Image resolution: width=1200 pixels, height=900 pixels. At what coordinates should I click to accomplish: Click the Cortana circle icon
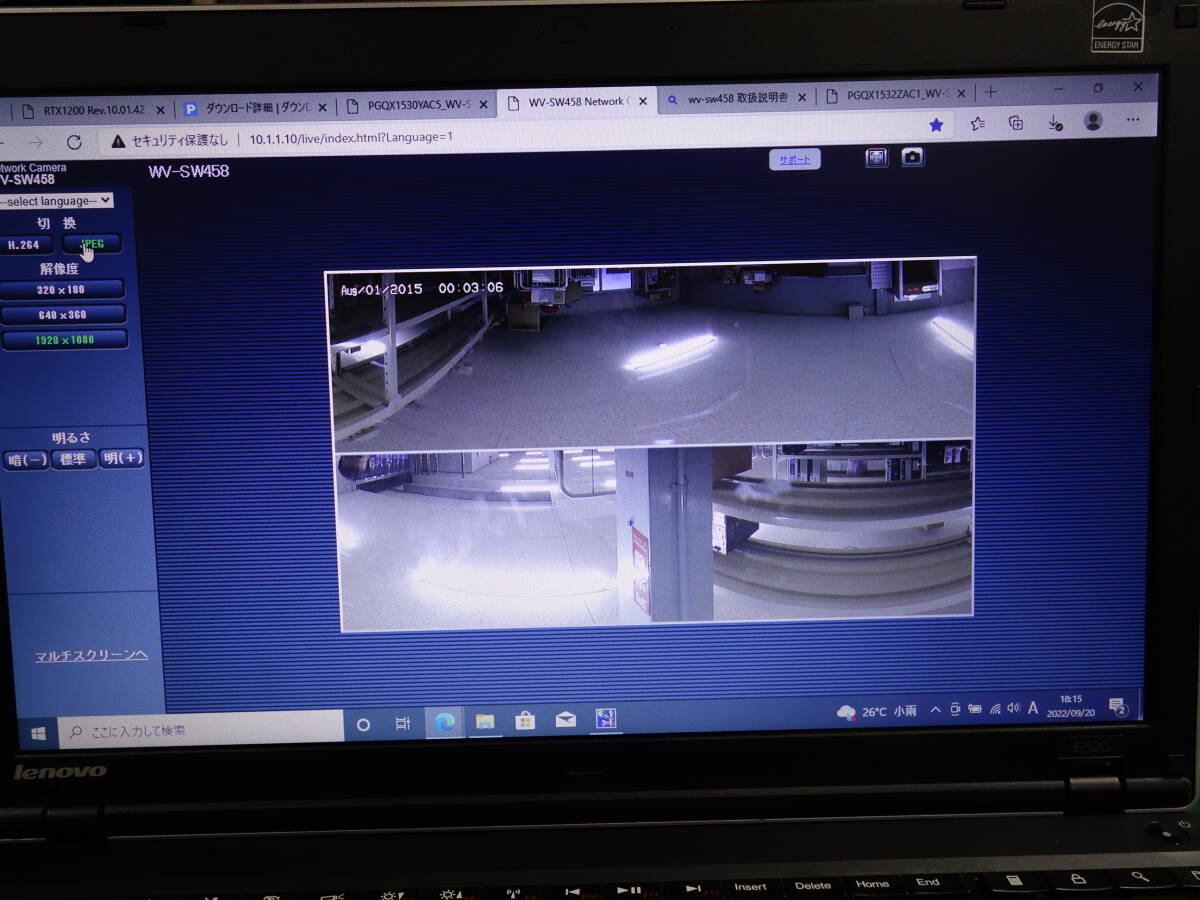point(363,724)
